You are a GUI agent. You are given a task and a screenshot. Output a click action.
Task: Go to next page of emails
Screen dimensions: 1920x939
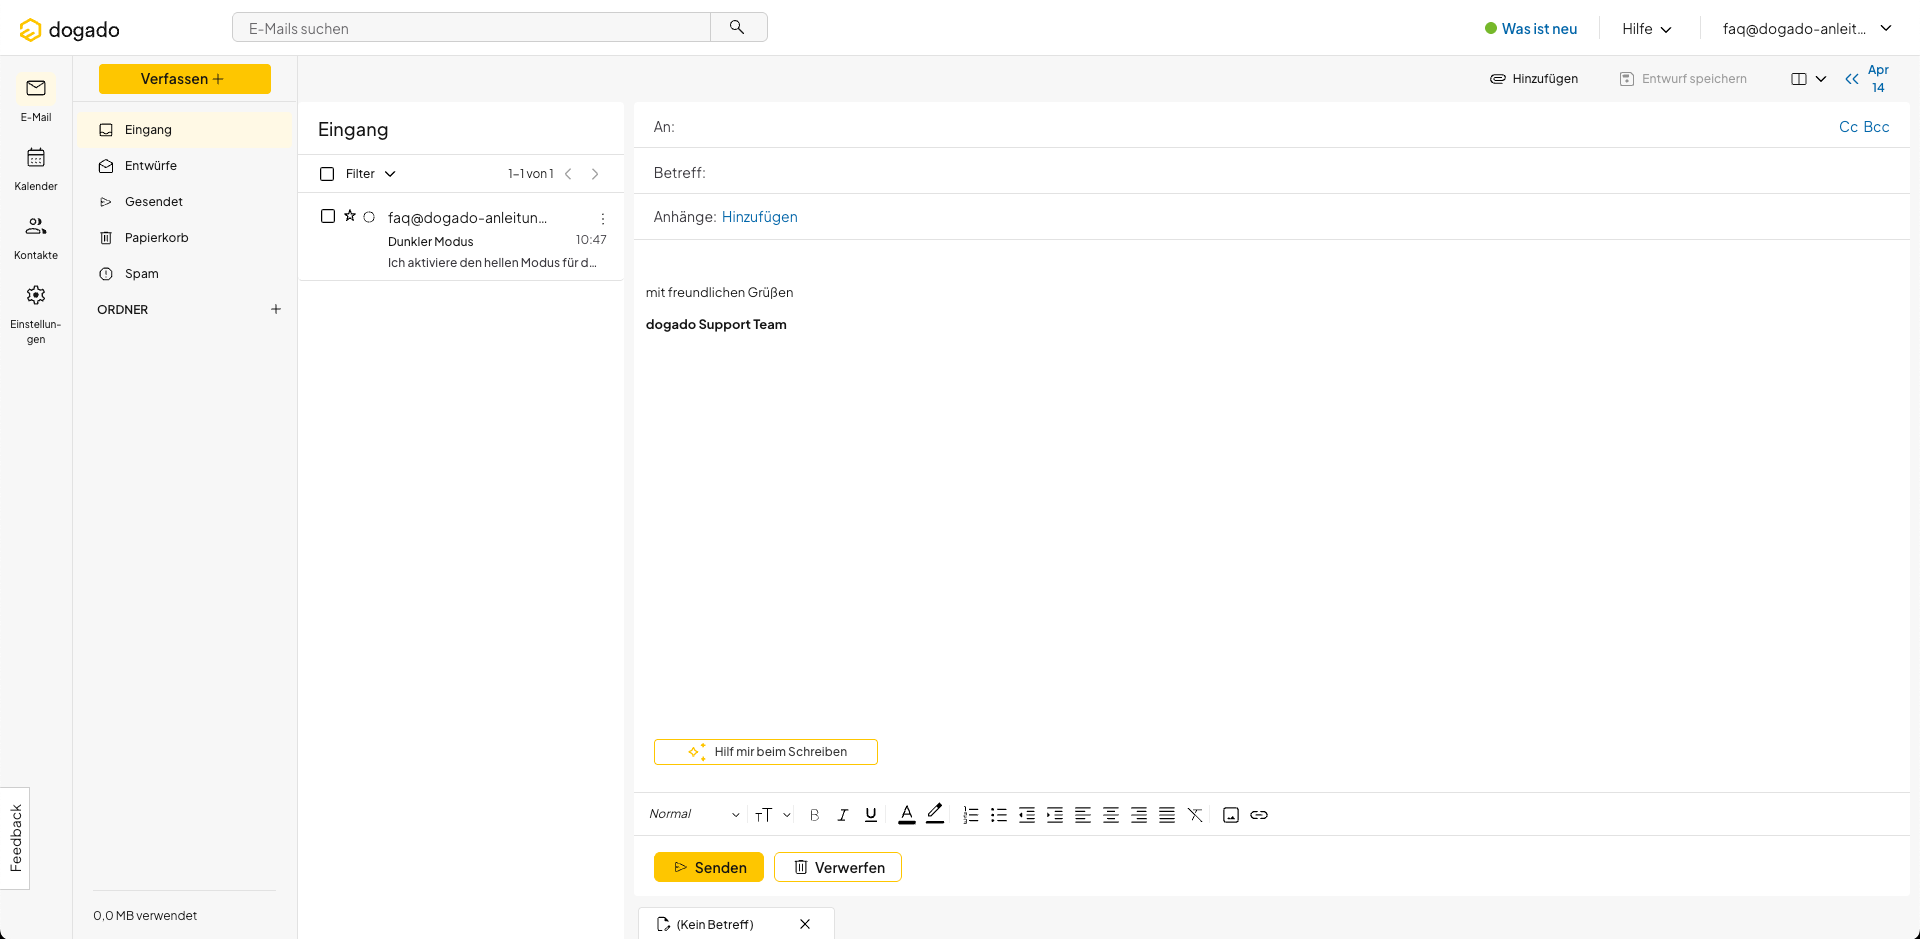tap(595, 174)
